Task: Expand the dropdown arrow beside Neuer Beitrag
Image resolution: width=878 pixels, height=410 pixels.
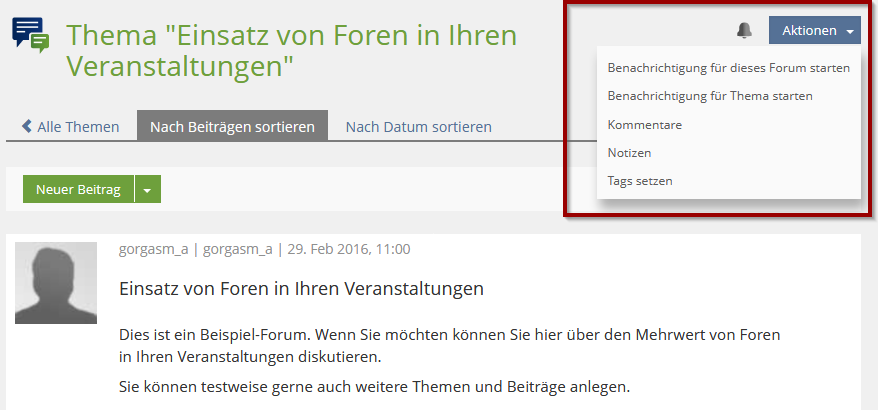Action: pos(147,189)
